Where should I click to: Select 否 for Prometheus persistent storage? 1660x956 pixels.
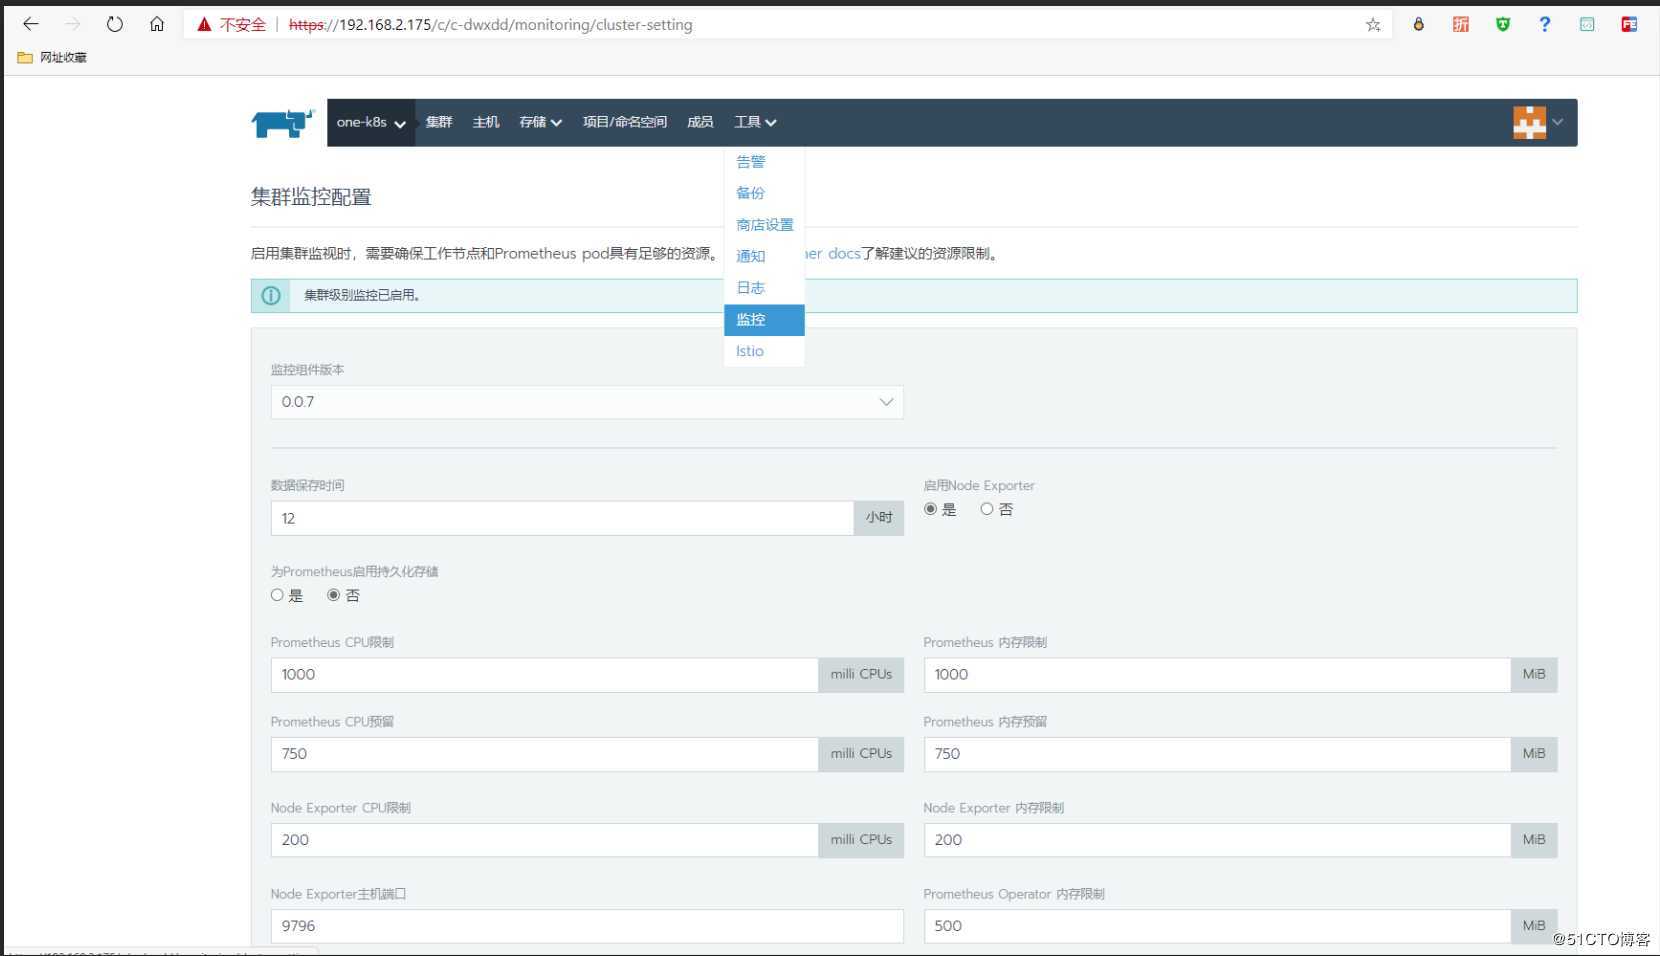coord(334,595)
